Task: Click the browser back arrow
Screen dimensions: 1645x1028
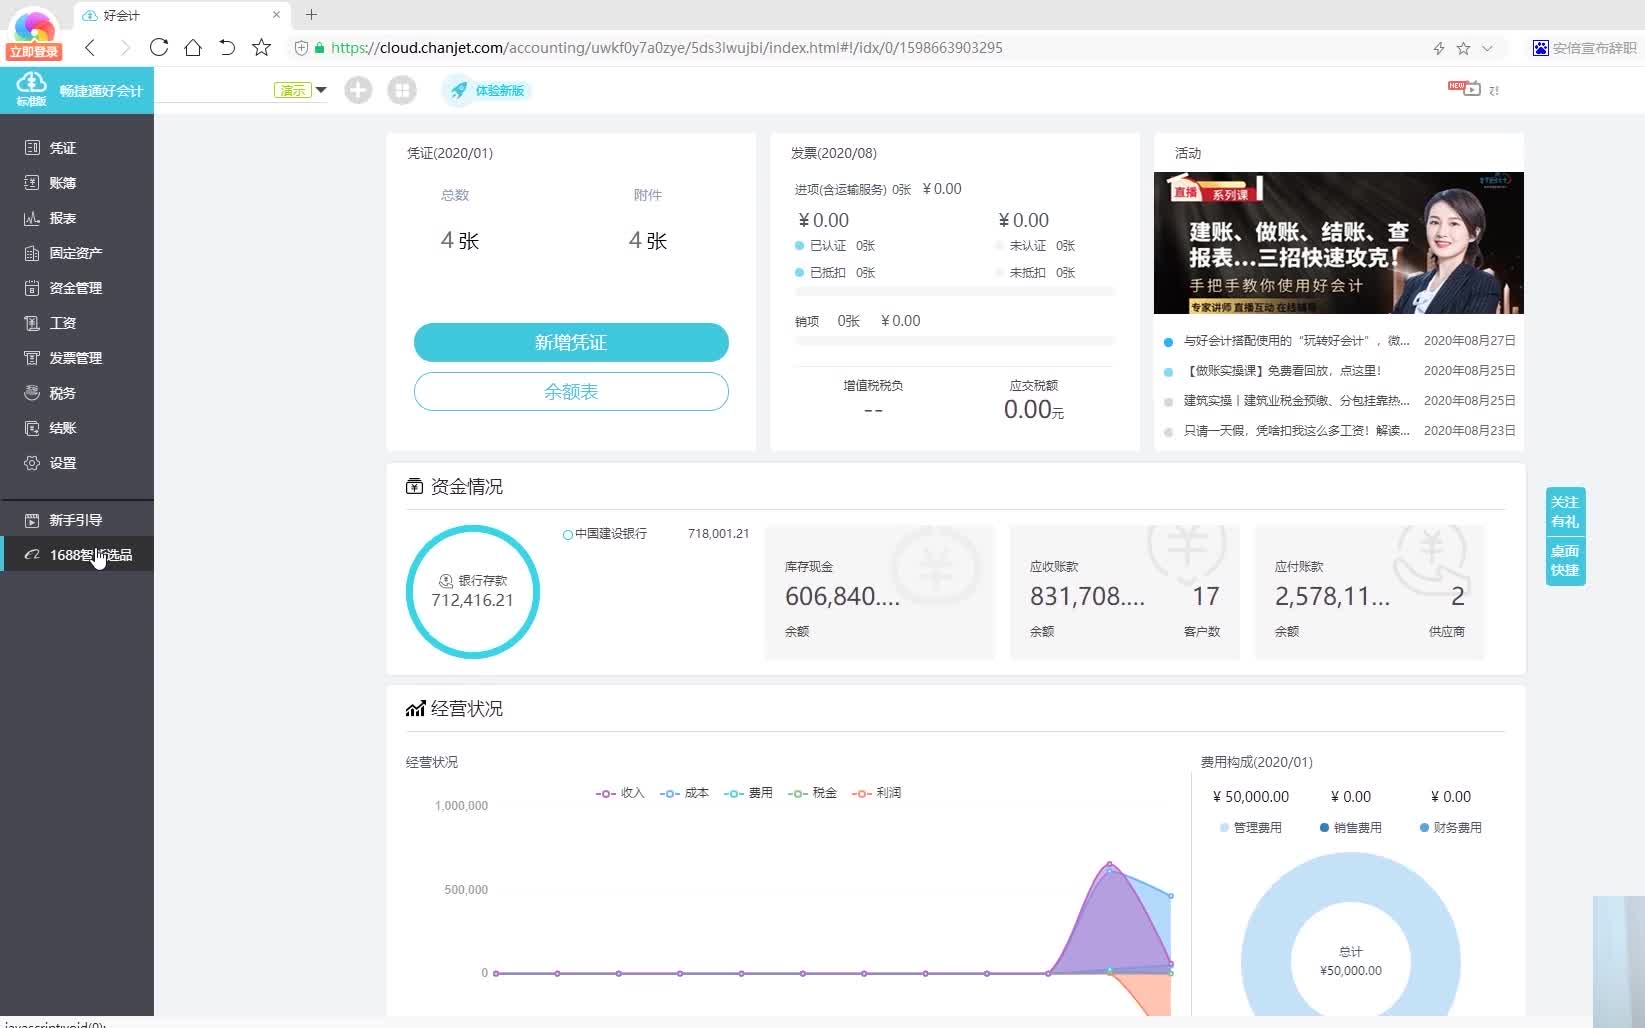Action: (x=90, y=47)
